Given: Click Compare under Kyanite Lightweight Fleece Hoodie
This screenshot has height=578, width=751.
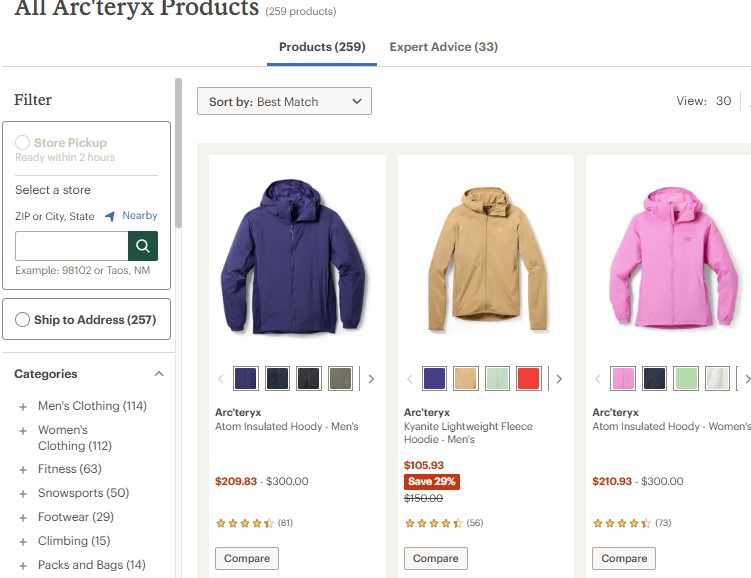Looking at the screenshot, I should (435, 558).
